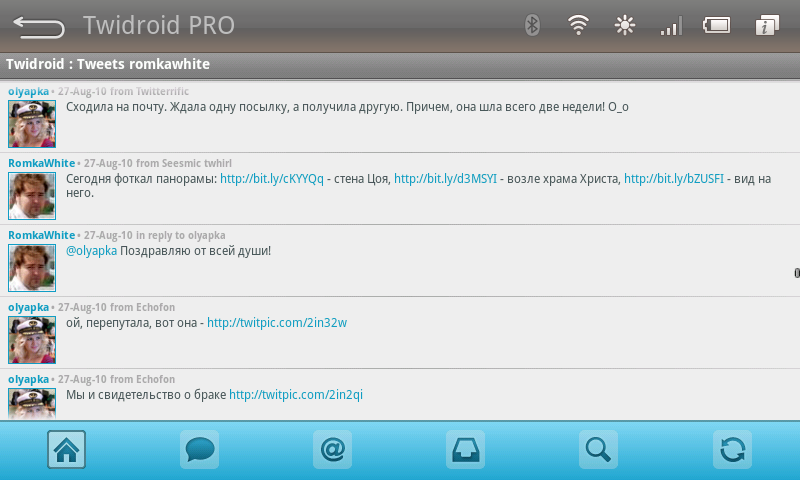800x480 pixels.
Task: Open the search magnifier icon
Action: click(x=598, y=449)
